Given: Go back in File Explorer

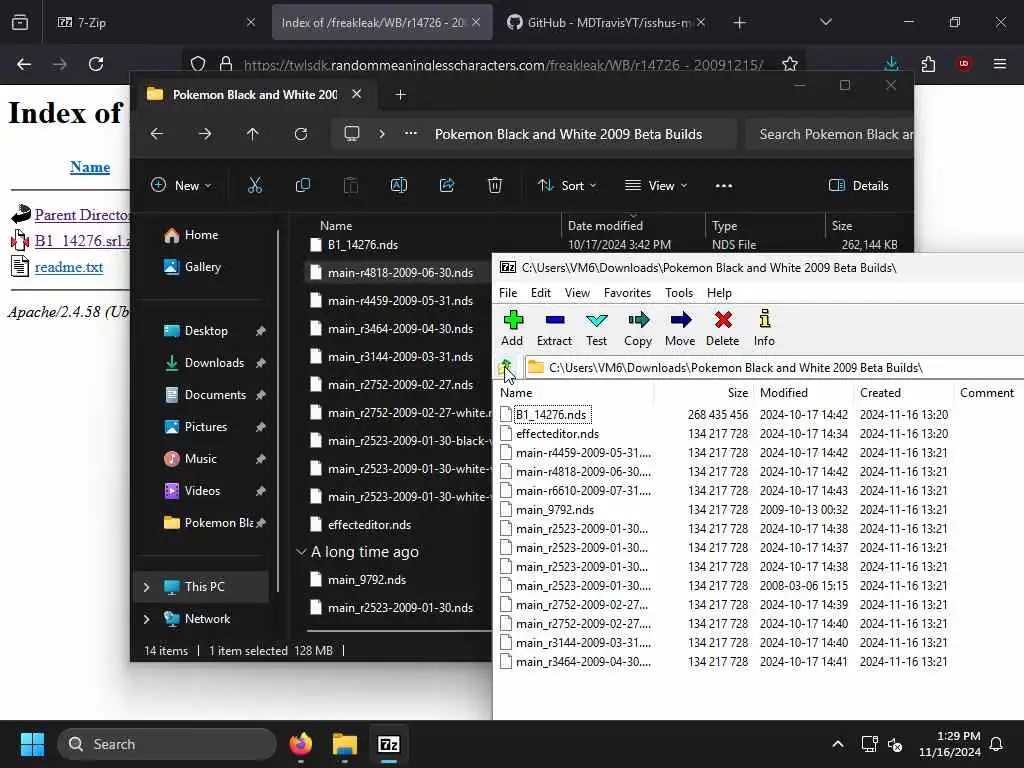Looking at the screenshot, I should coord(157,134).
